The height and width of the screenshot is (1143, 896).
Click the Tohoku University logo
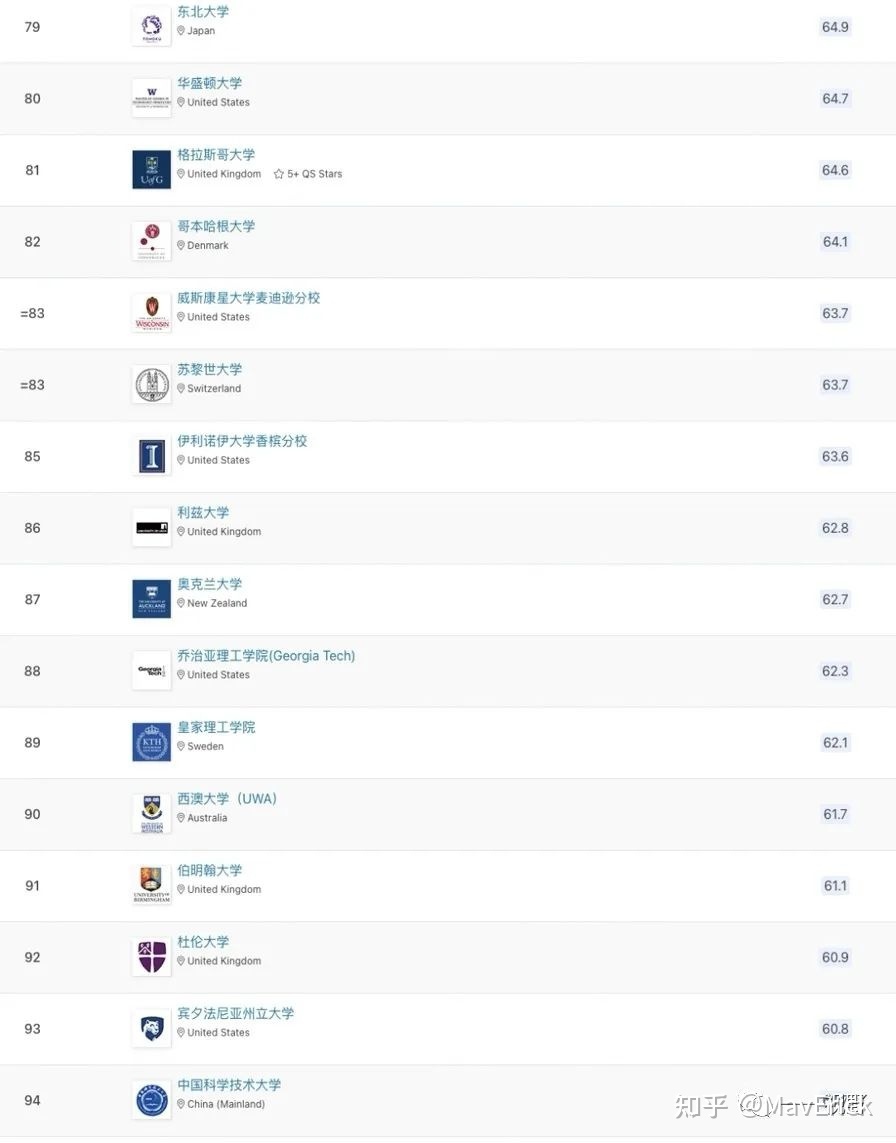(152, 27)
